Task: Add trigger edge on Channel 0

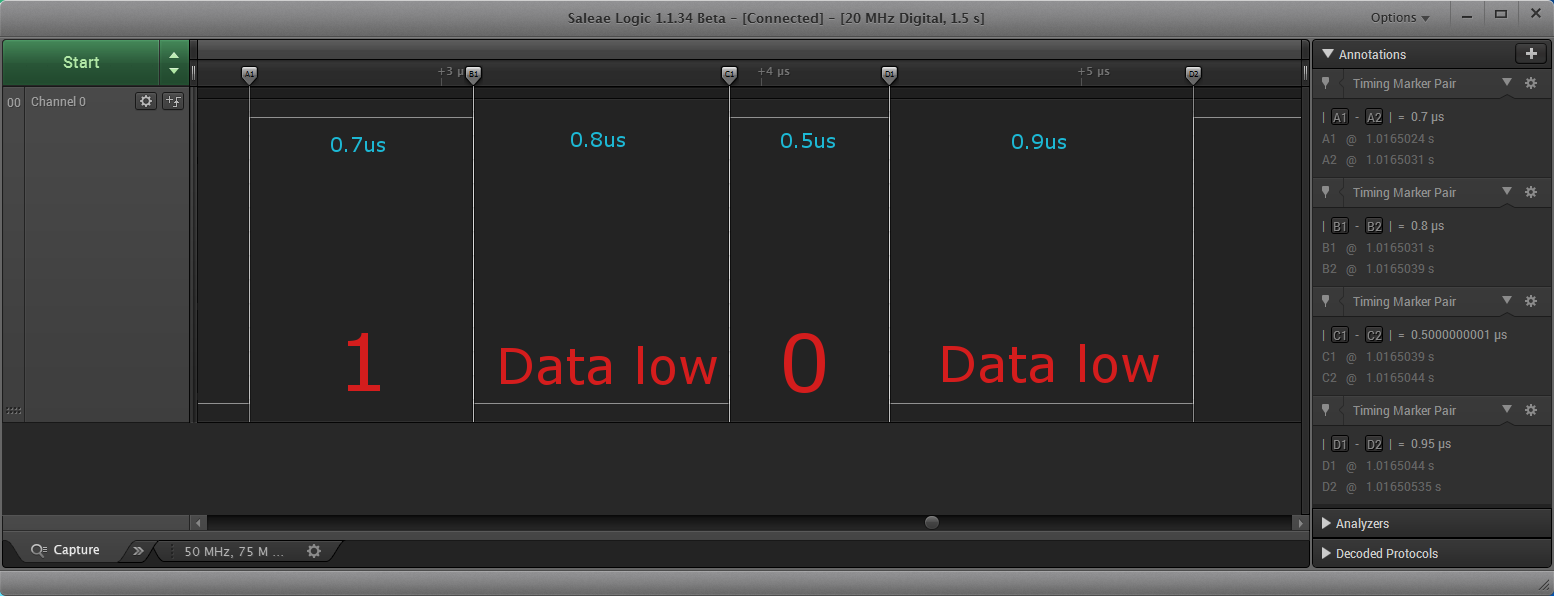Action: coord(173,101)
